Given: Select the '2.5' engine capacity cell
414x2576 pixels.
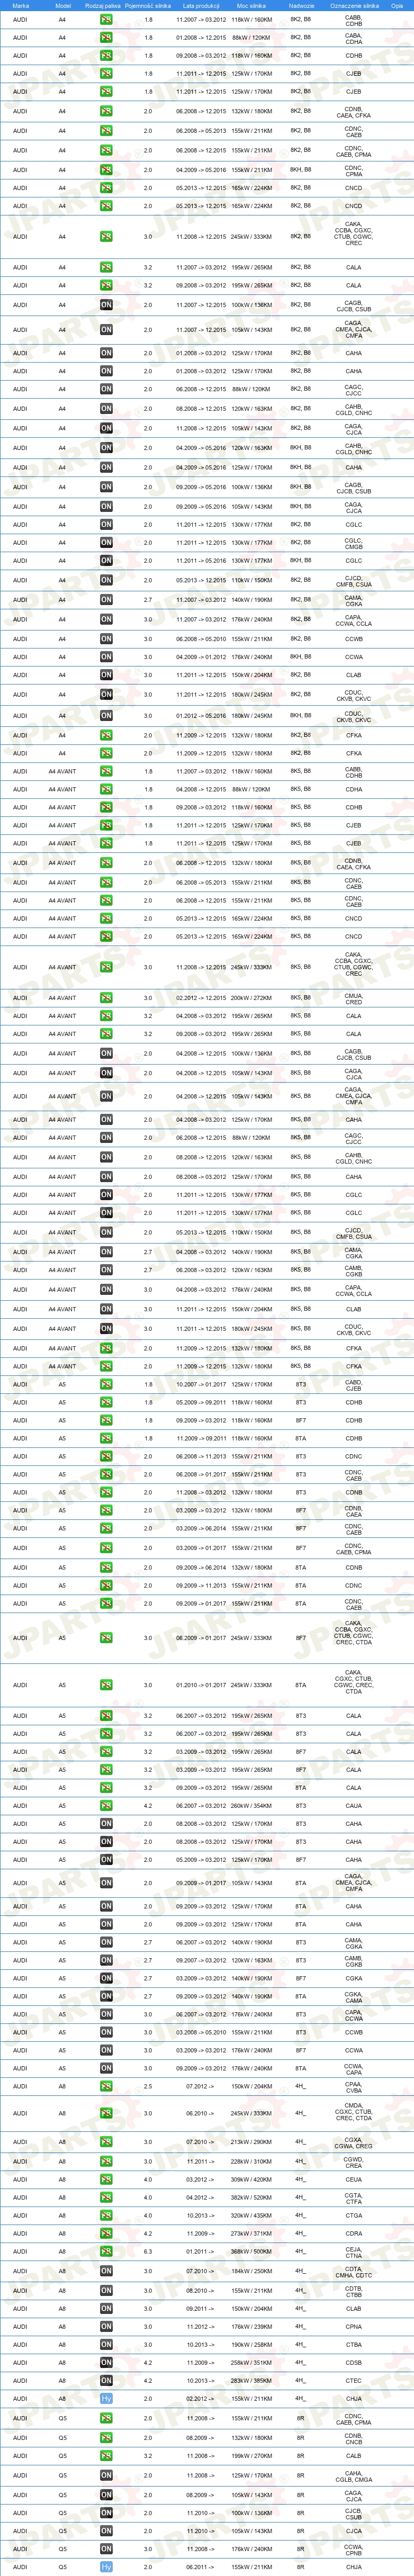Looking at the screenshot, I should point(148,2086).
